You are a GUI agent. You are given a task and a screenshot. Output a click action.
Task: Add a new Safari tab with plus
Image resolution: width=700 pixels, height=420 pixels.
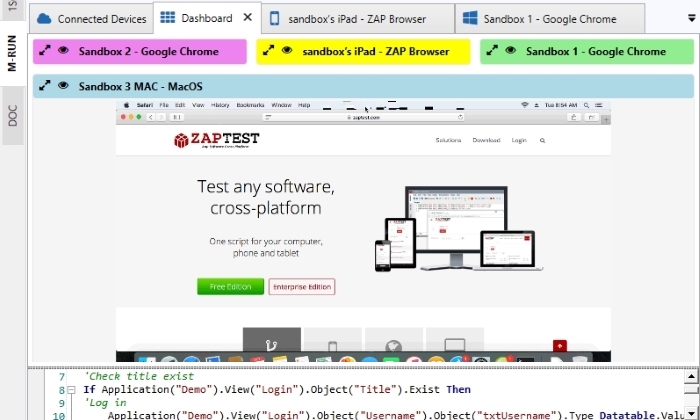[606, 120]
